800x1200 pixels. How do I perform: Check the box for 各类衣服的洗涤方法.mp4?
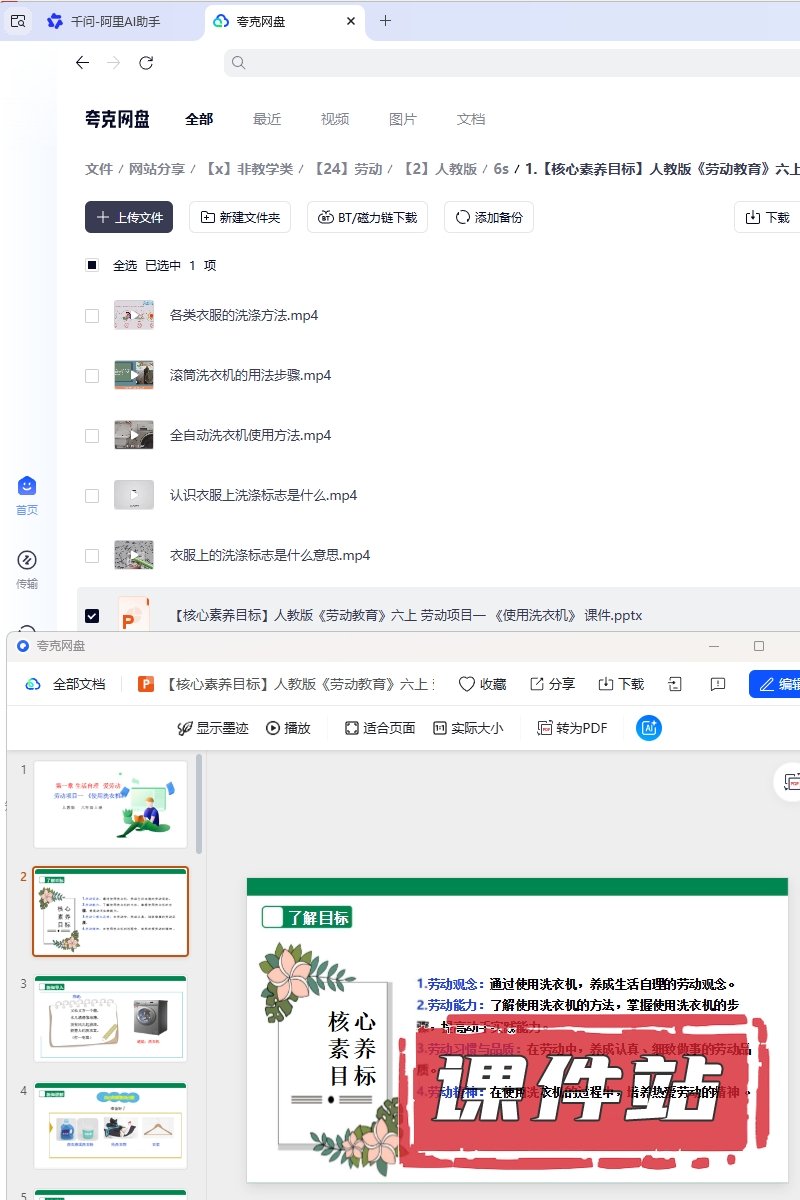point(92,316)
